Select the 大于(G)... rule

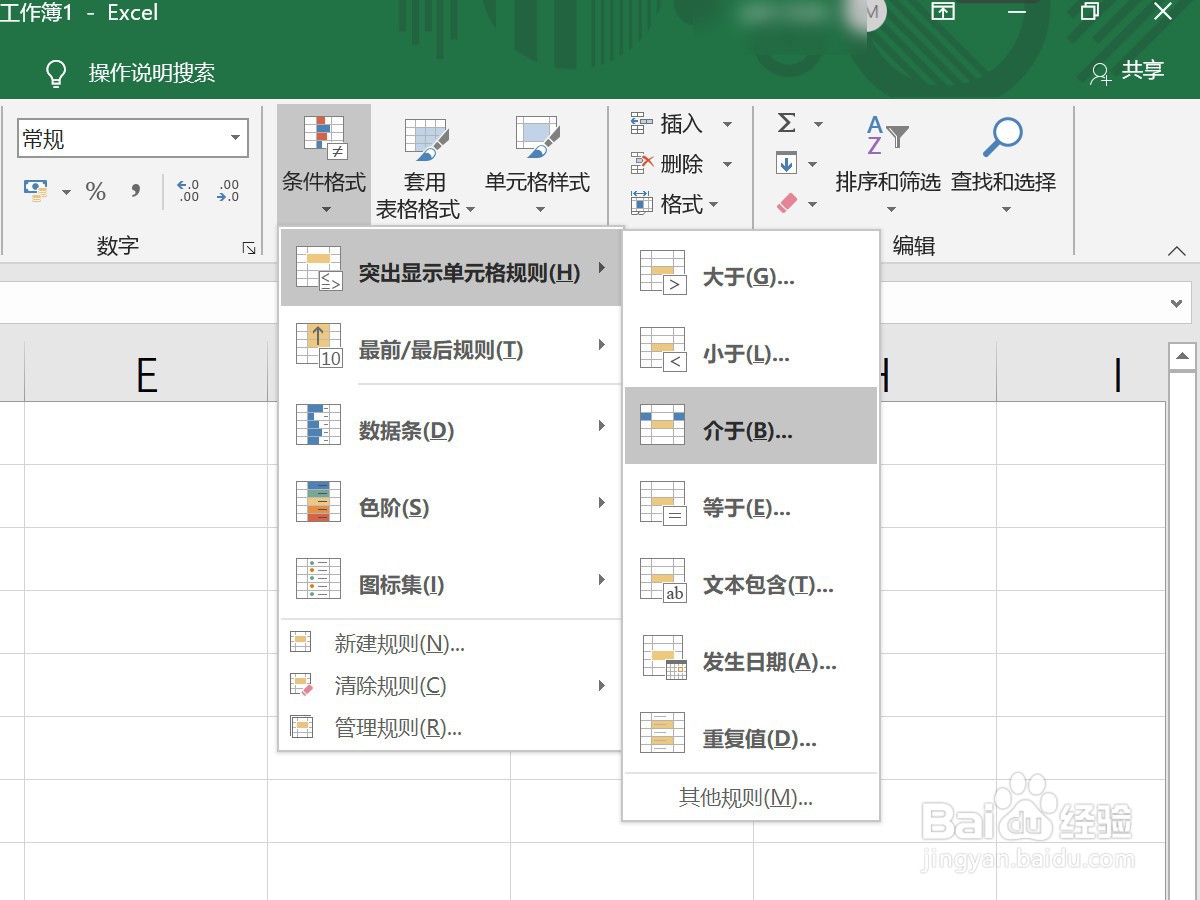coord(751,272)
